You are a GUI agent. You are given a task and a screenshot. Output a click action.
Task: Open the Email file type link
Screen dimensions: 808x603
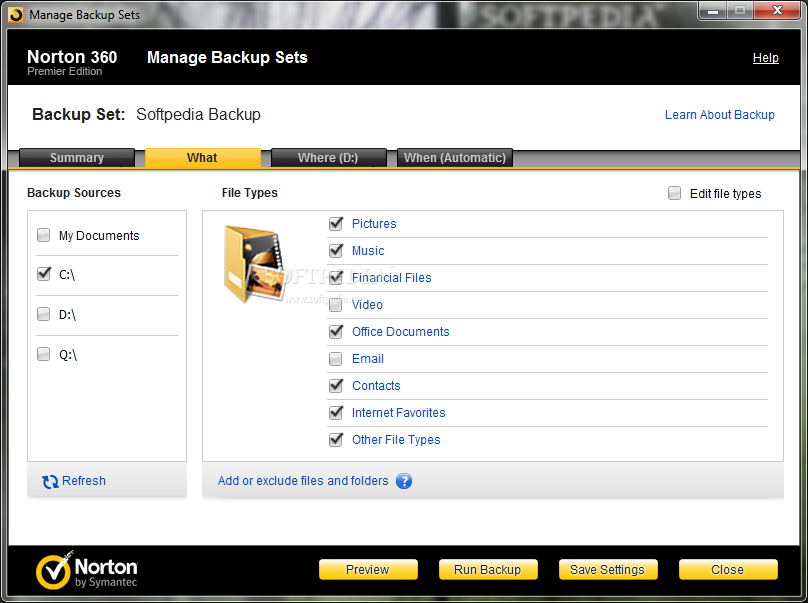coord(368,359)
